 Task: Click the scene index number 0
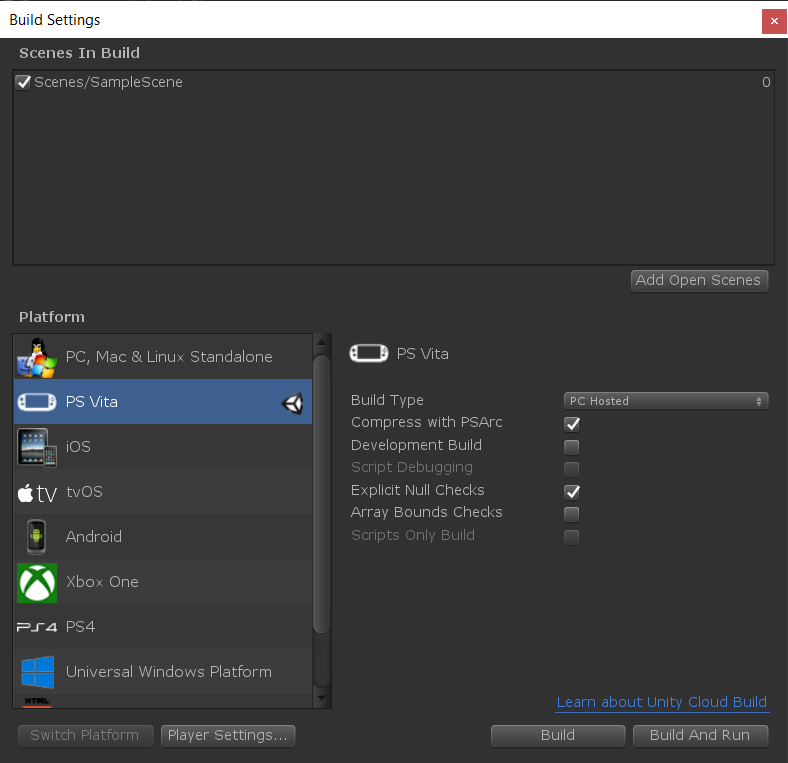766,82
